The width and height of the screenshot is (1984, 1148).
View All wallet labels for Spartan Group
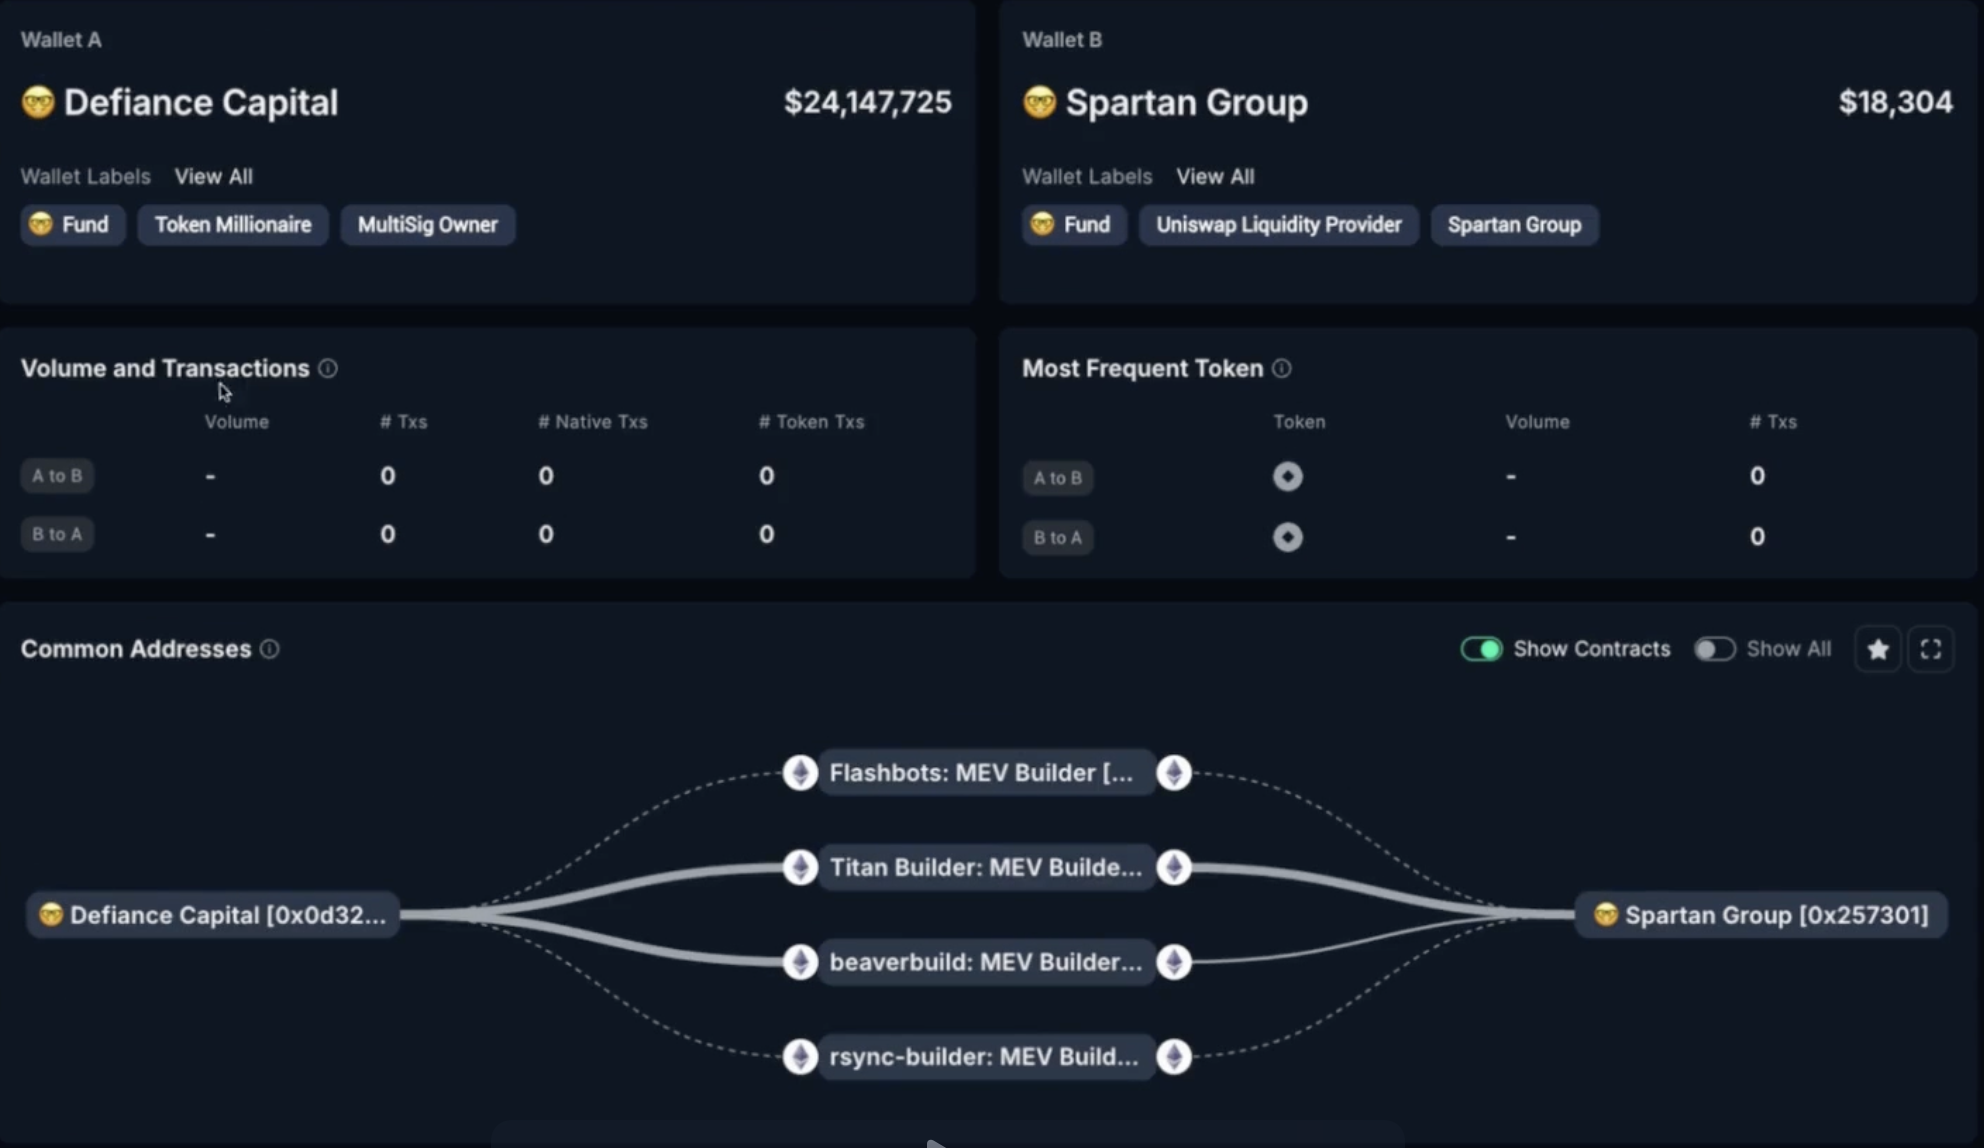pos(1215,176)
